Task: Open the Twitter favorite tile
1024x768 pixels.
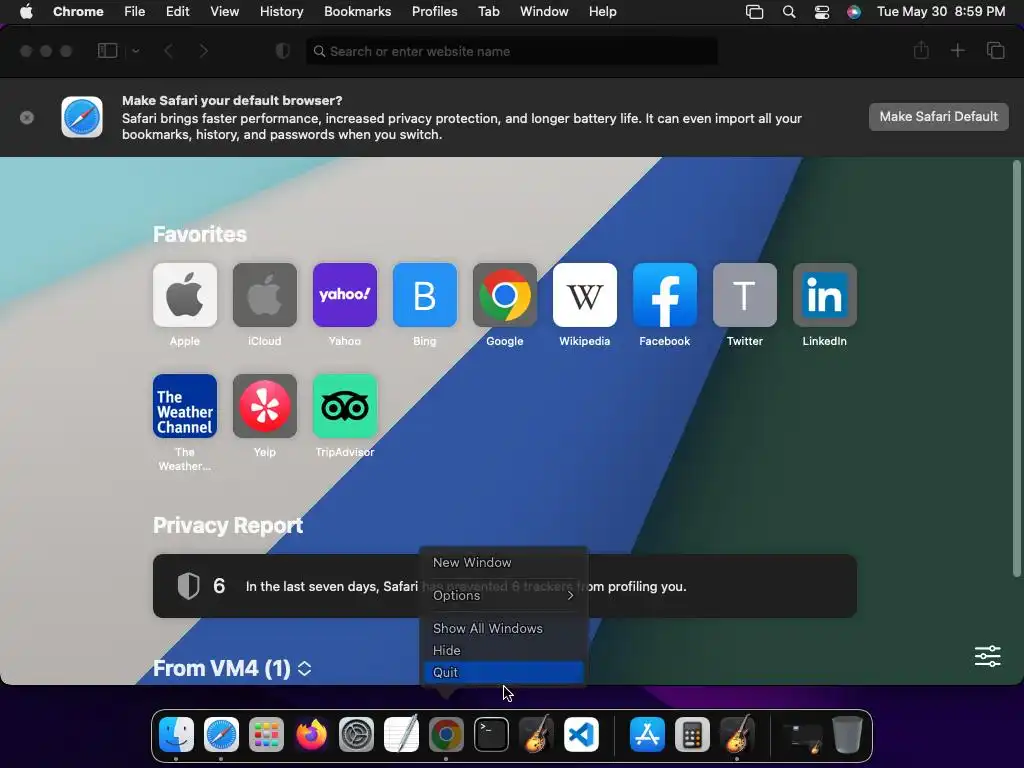Action: pos(744,295)
